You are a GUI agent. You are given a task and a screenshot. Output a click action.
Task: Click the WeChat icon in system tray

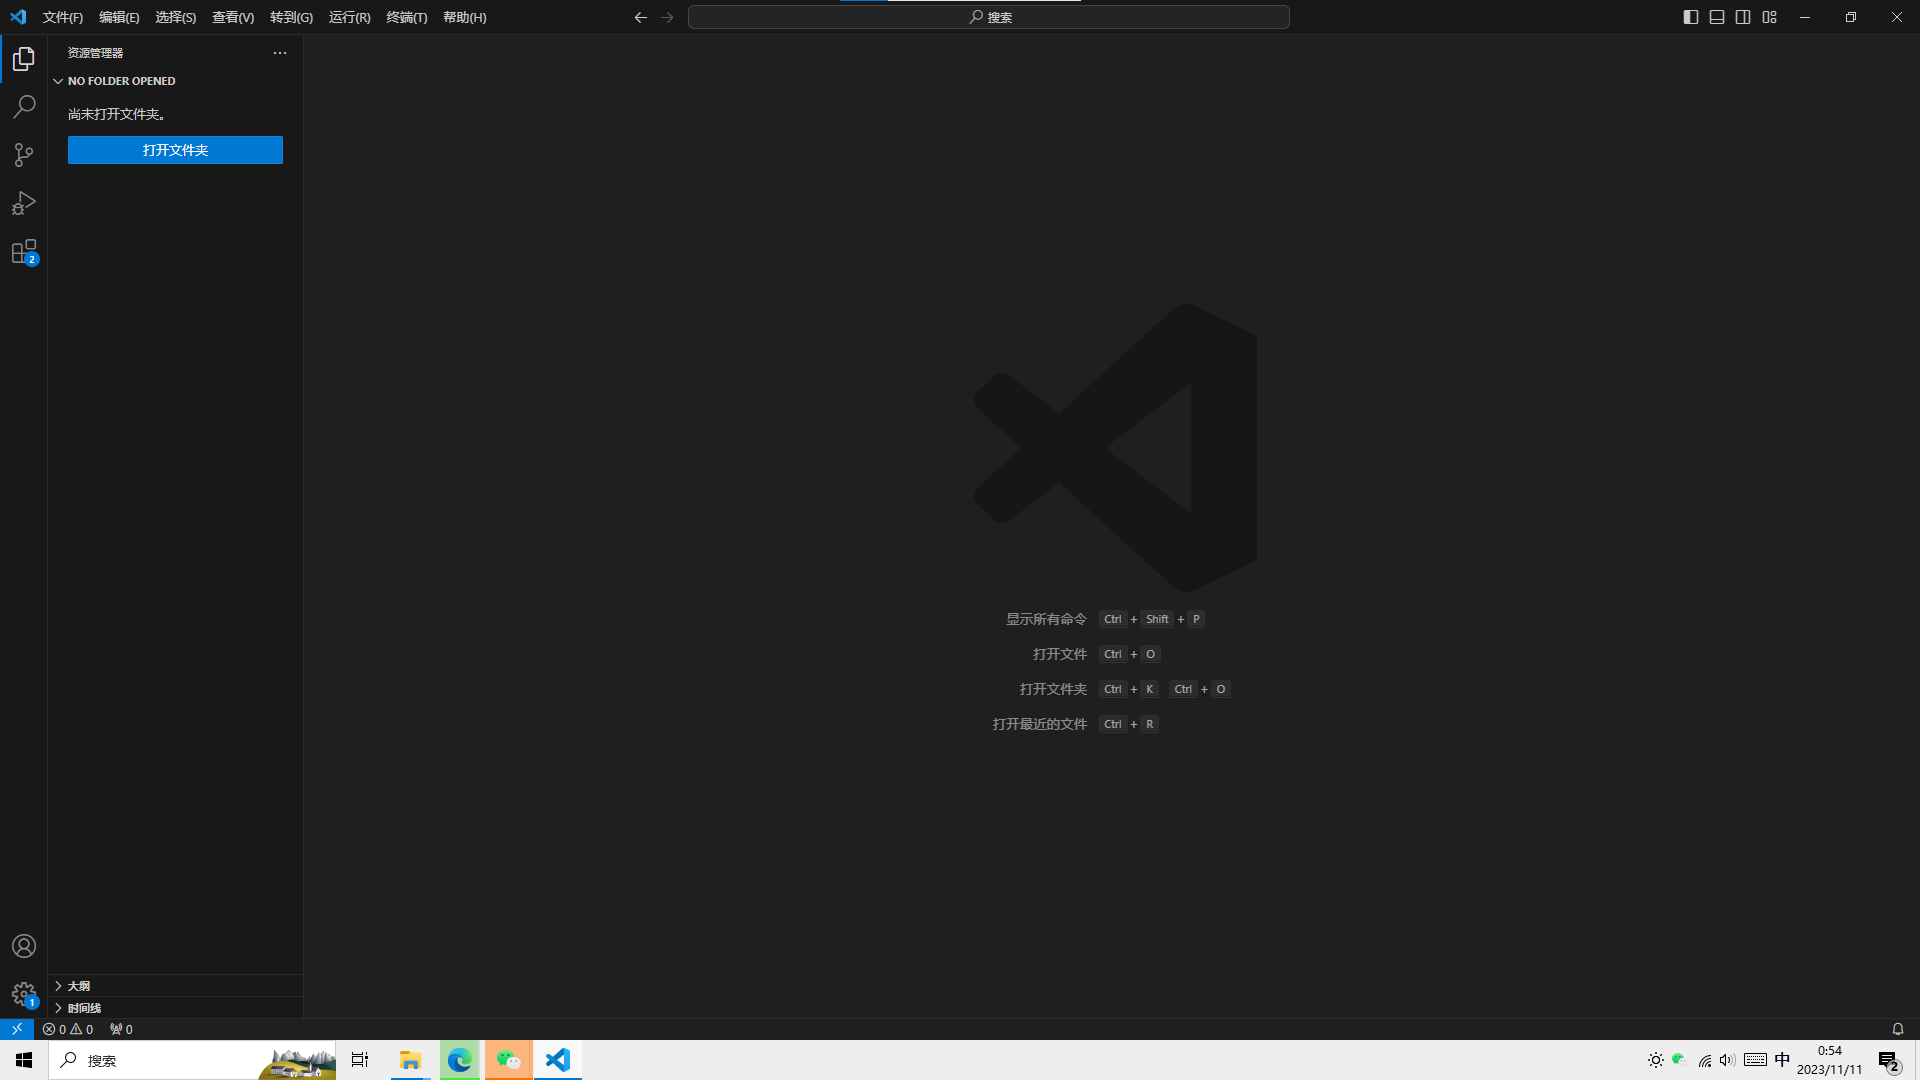[x=1679, y=1060]
